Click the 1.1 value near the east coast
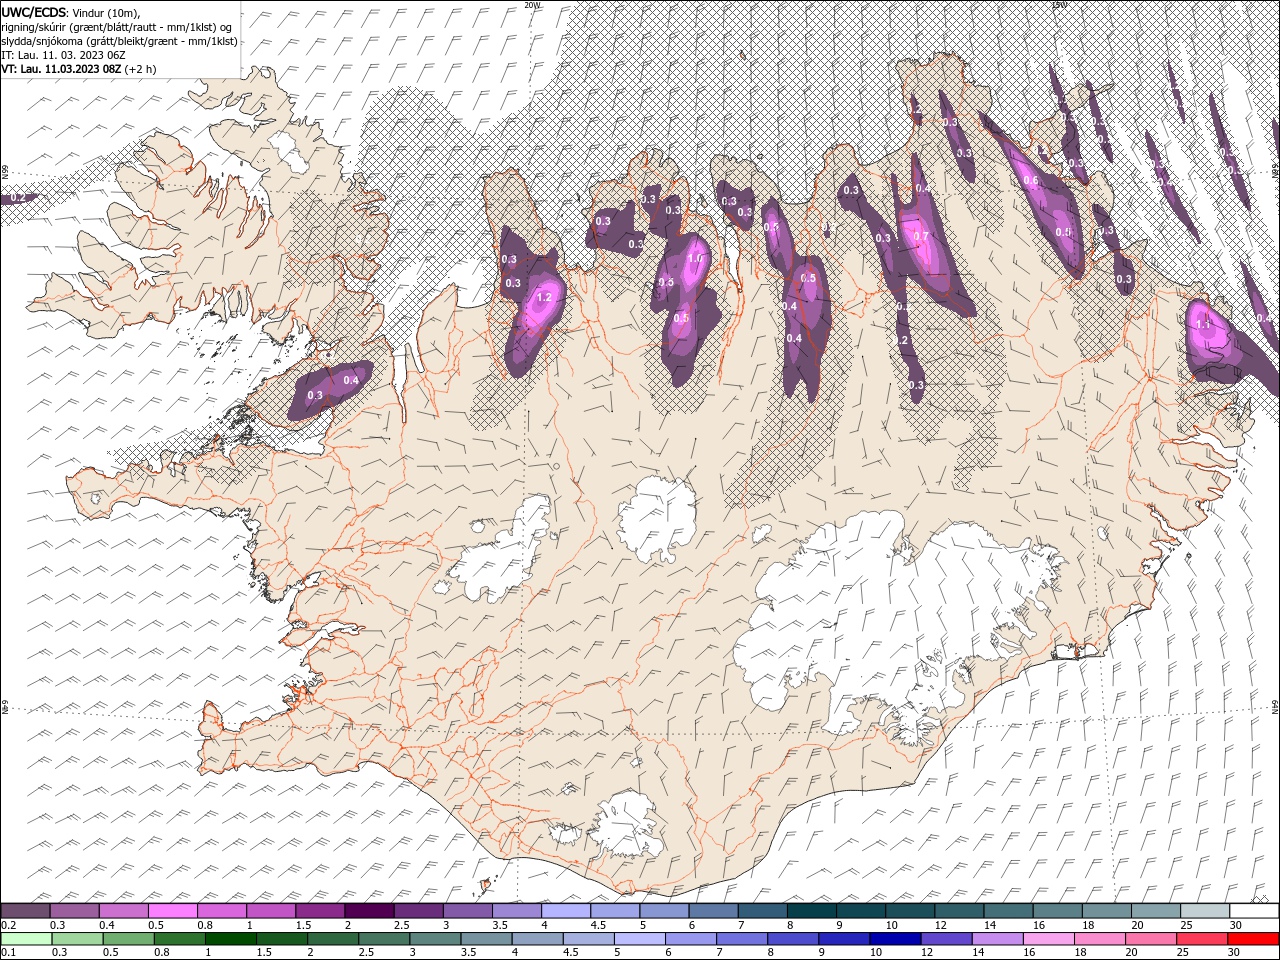Viewport: 1280px width, 960px height. [1203, 324]
